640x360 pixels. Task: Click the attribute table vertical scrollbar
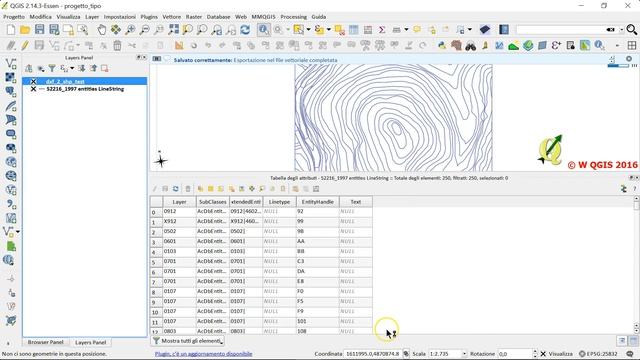click(x=636, y=264)
